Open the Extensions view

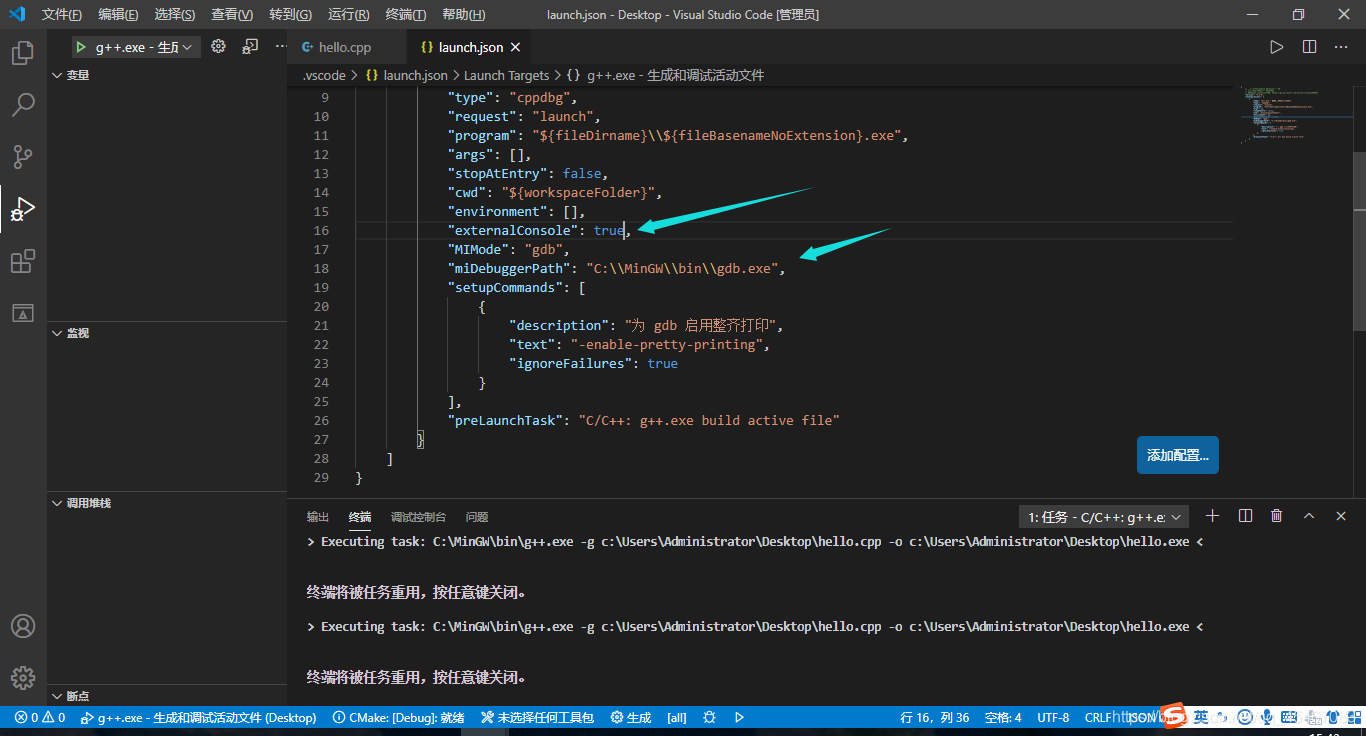click(23, 261)
